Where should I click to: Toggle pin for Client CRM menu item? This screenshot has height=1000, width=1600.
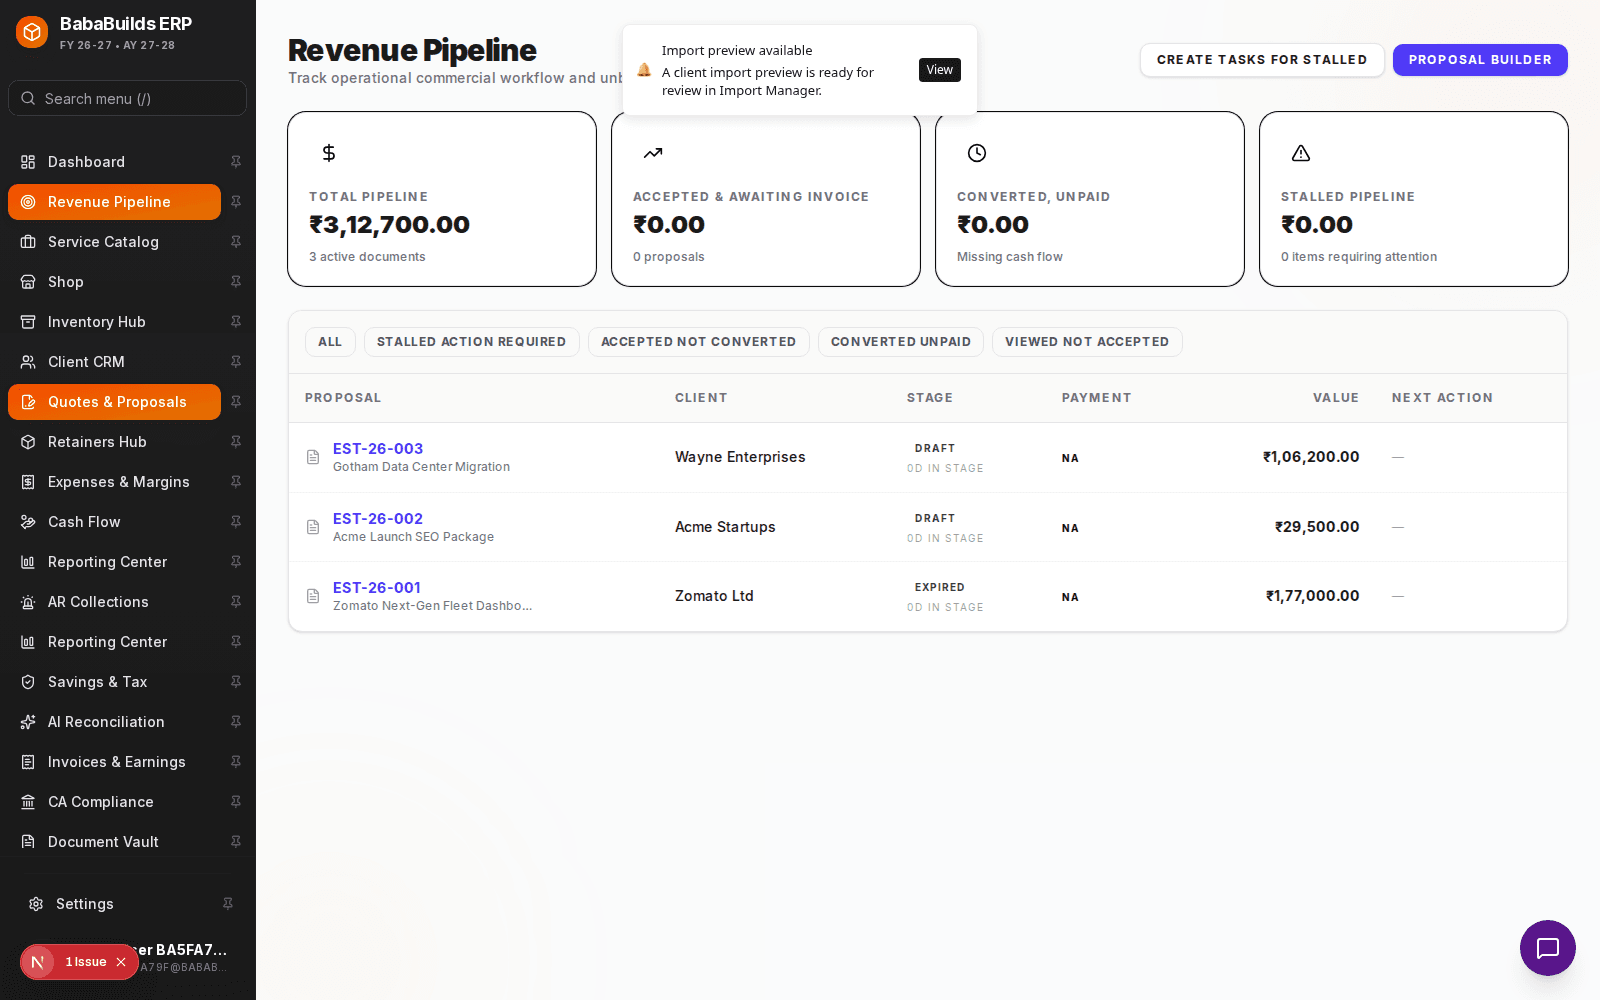[x=236, y=362]
